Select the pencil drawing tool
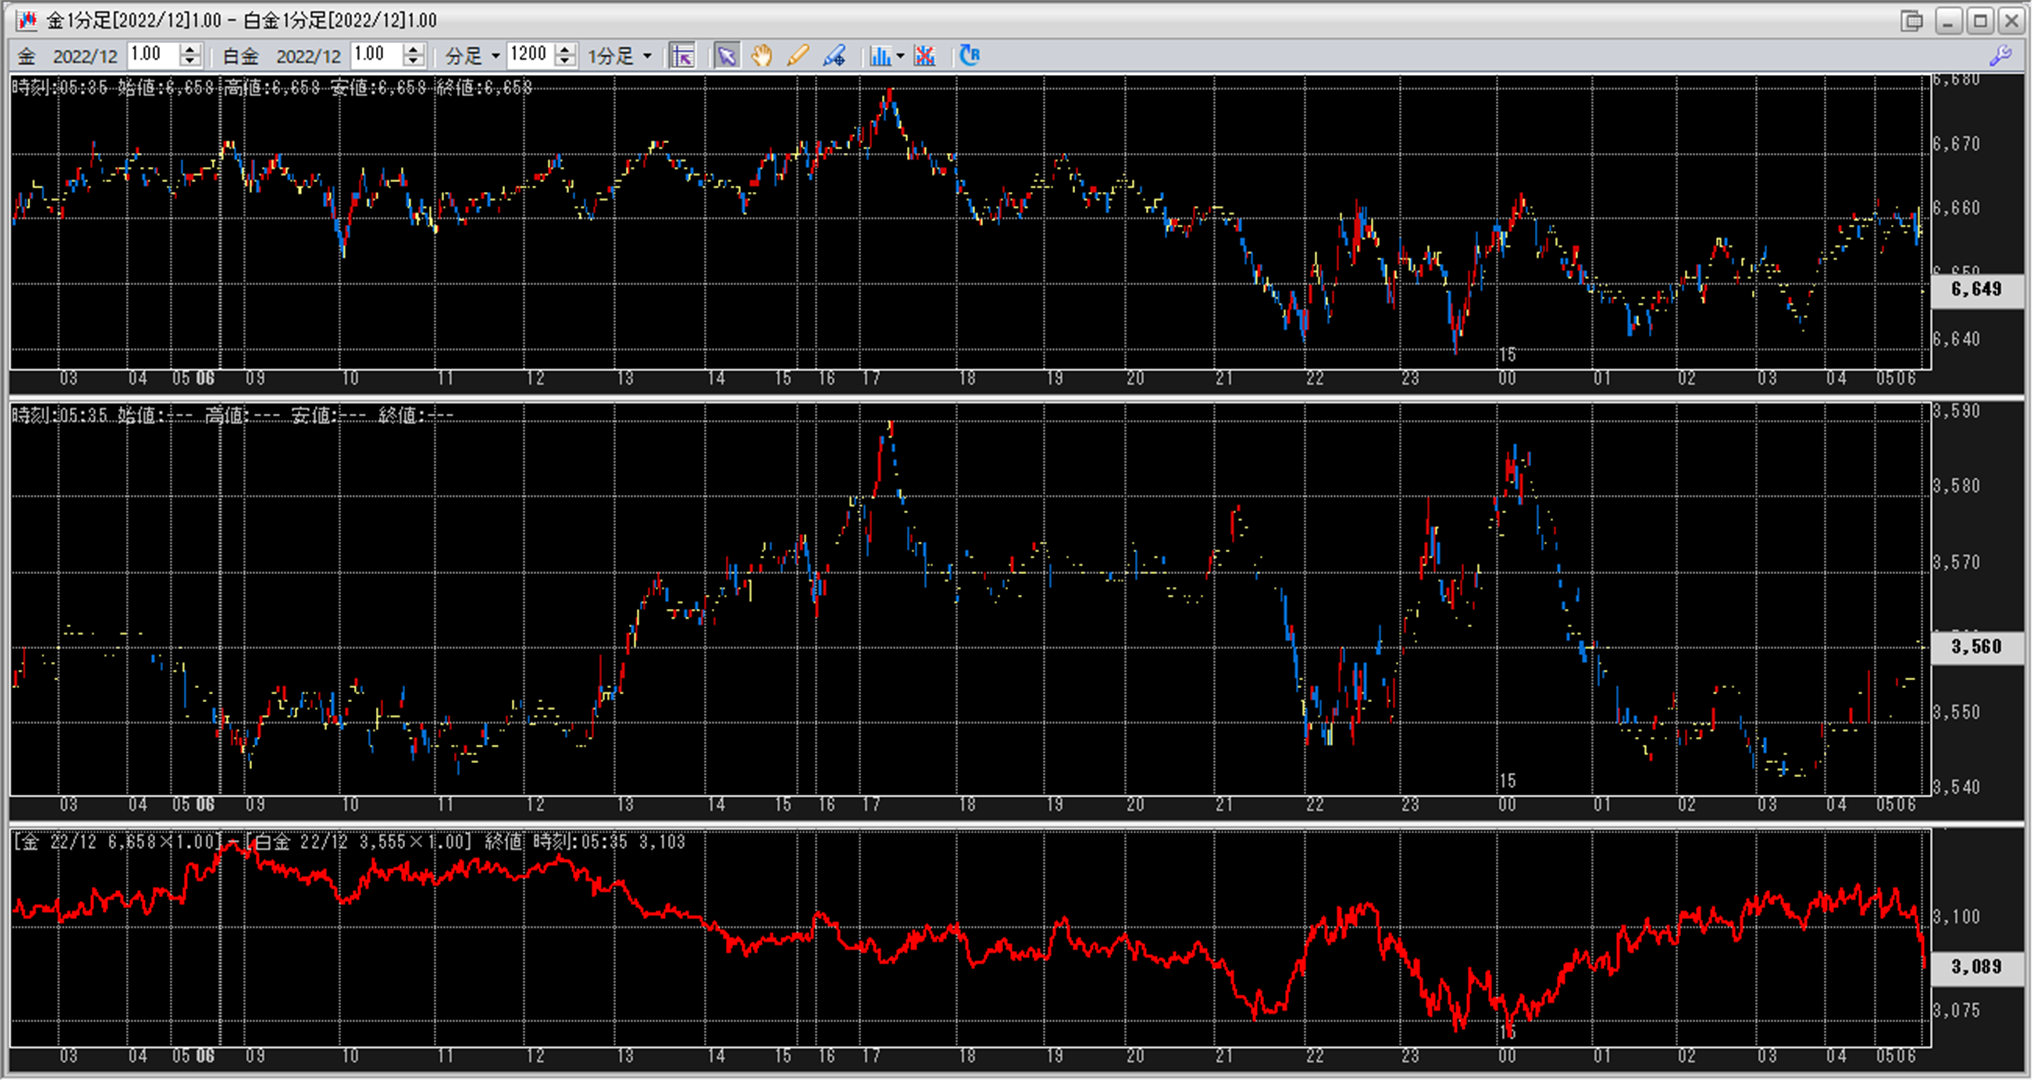This screenshot has width=2033, height=1081. click(797, 56)
